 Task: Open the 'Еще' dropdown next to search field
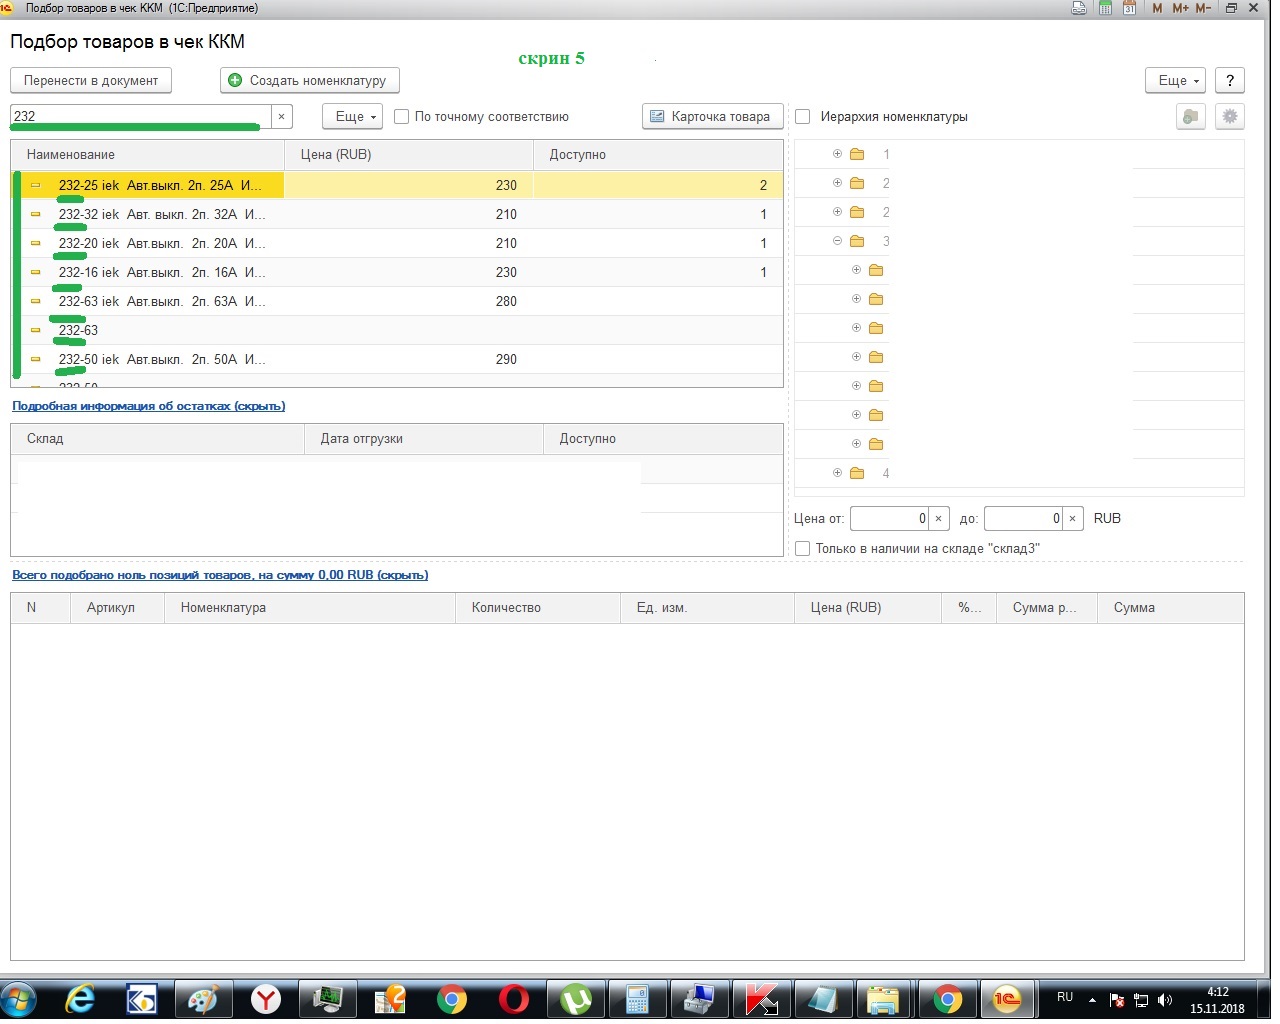point(352,117)
